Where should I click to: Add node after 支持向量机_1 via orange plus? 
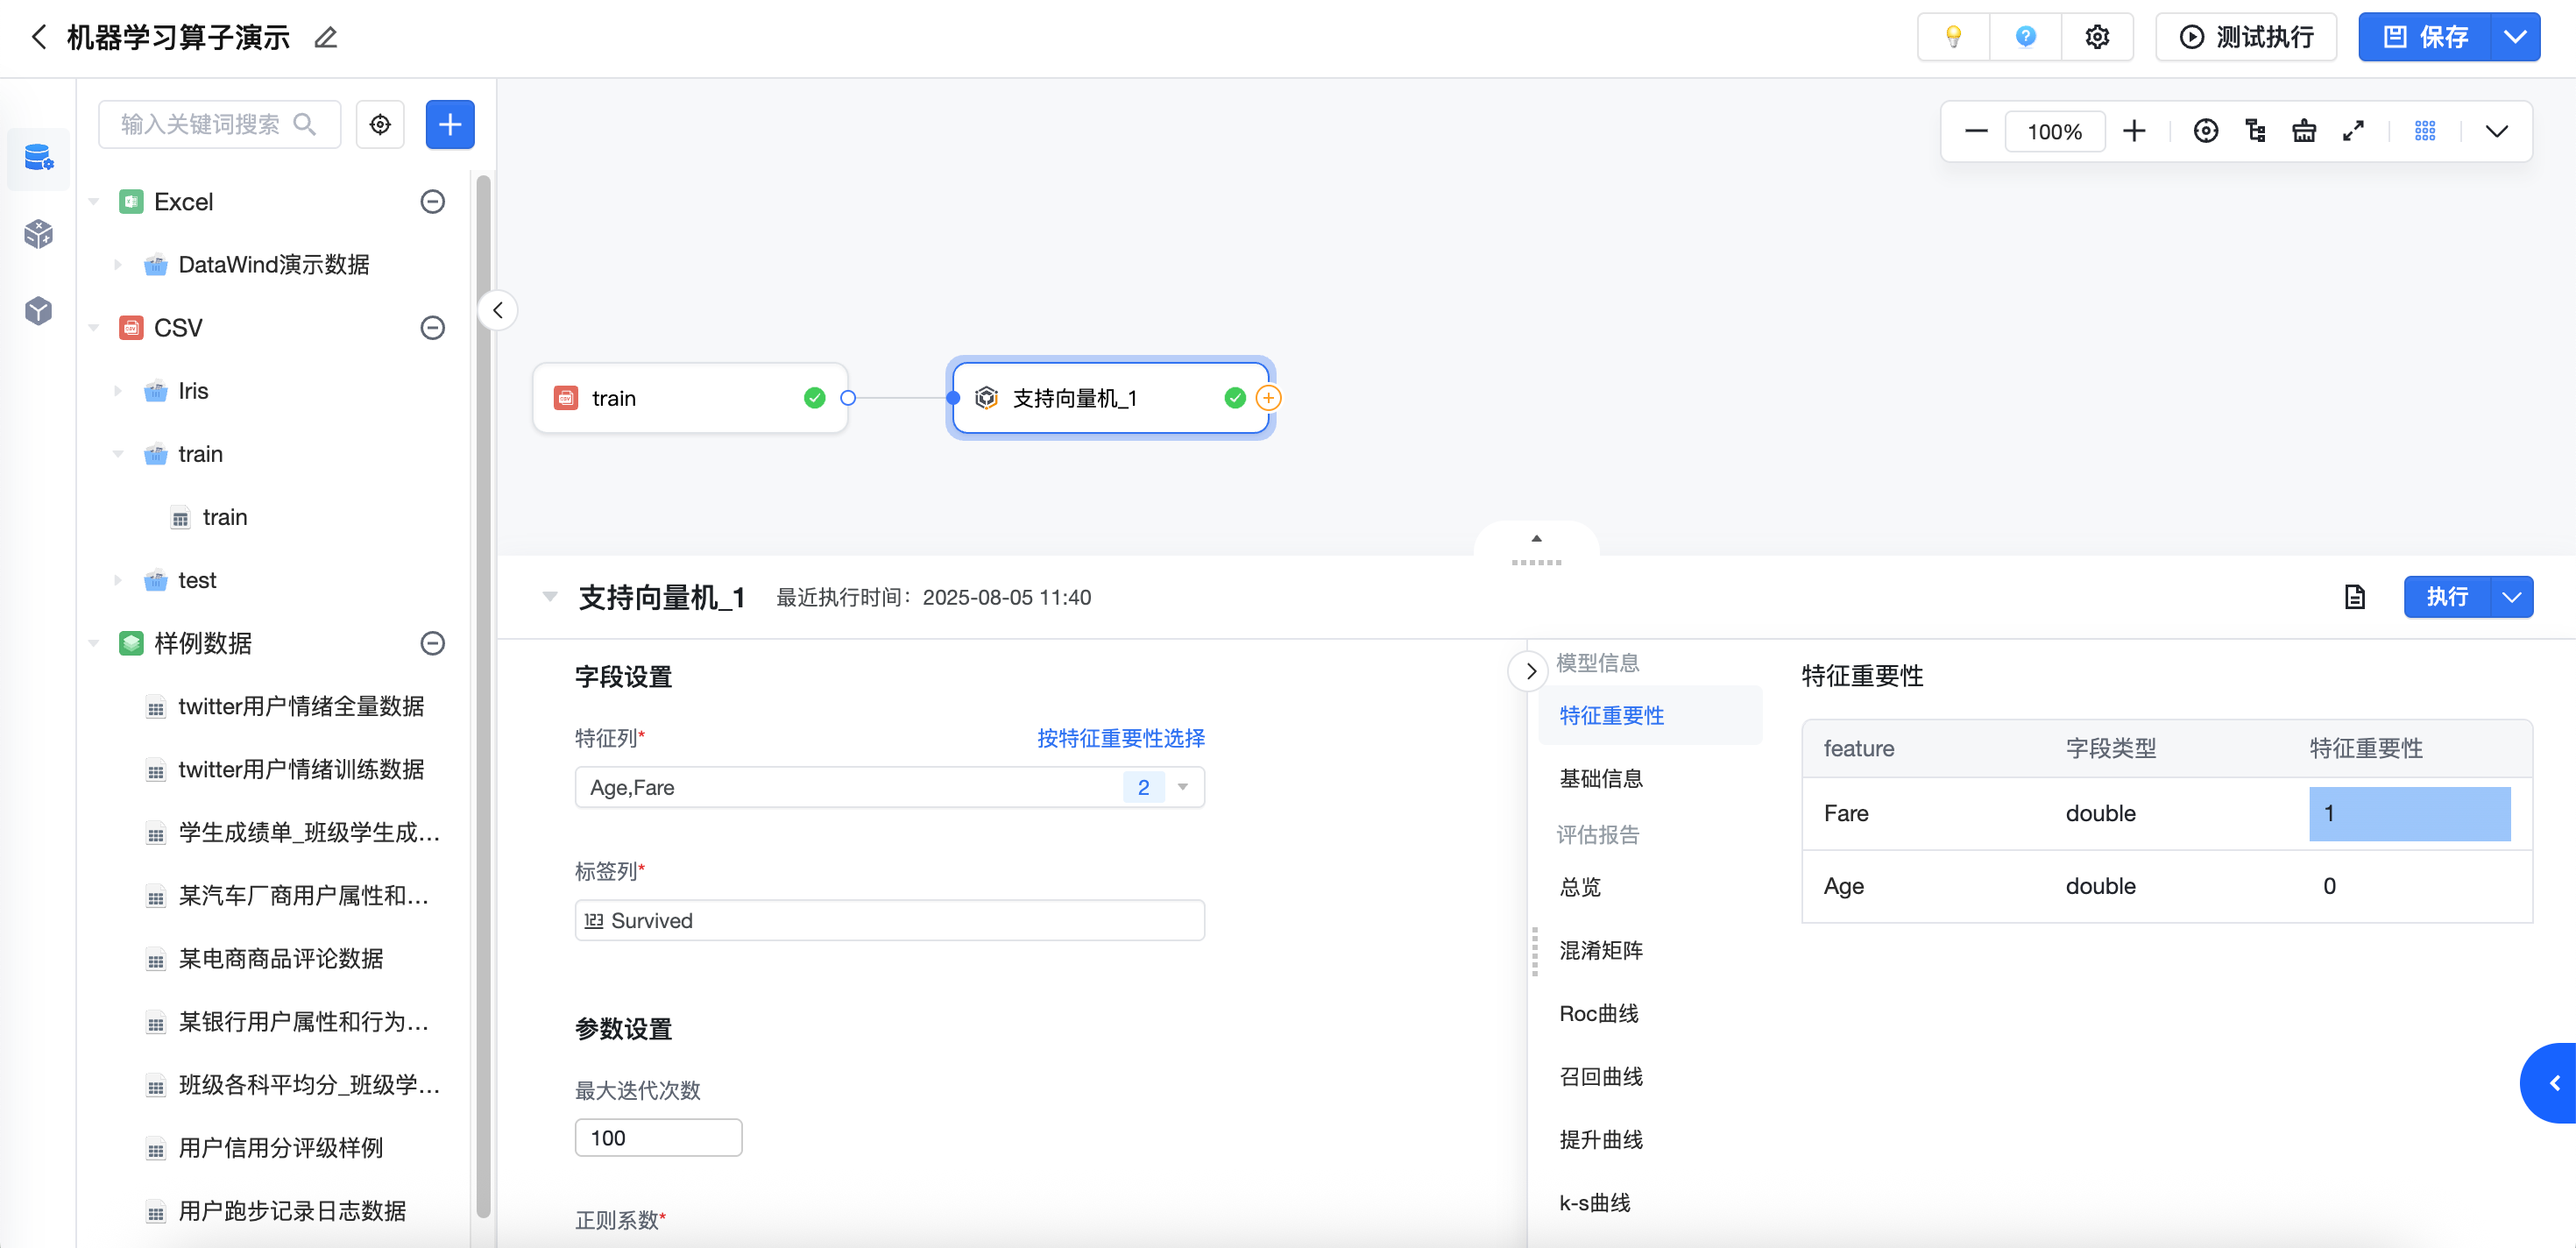[1268, 398]
